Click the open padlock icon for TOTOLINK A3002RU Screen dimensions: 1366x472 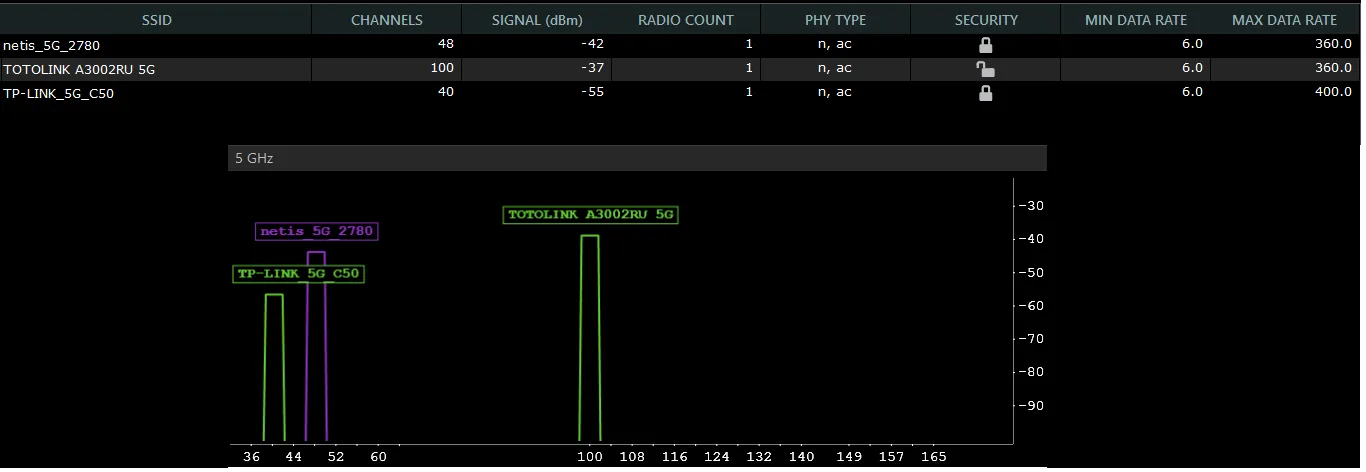(986, 69)
